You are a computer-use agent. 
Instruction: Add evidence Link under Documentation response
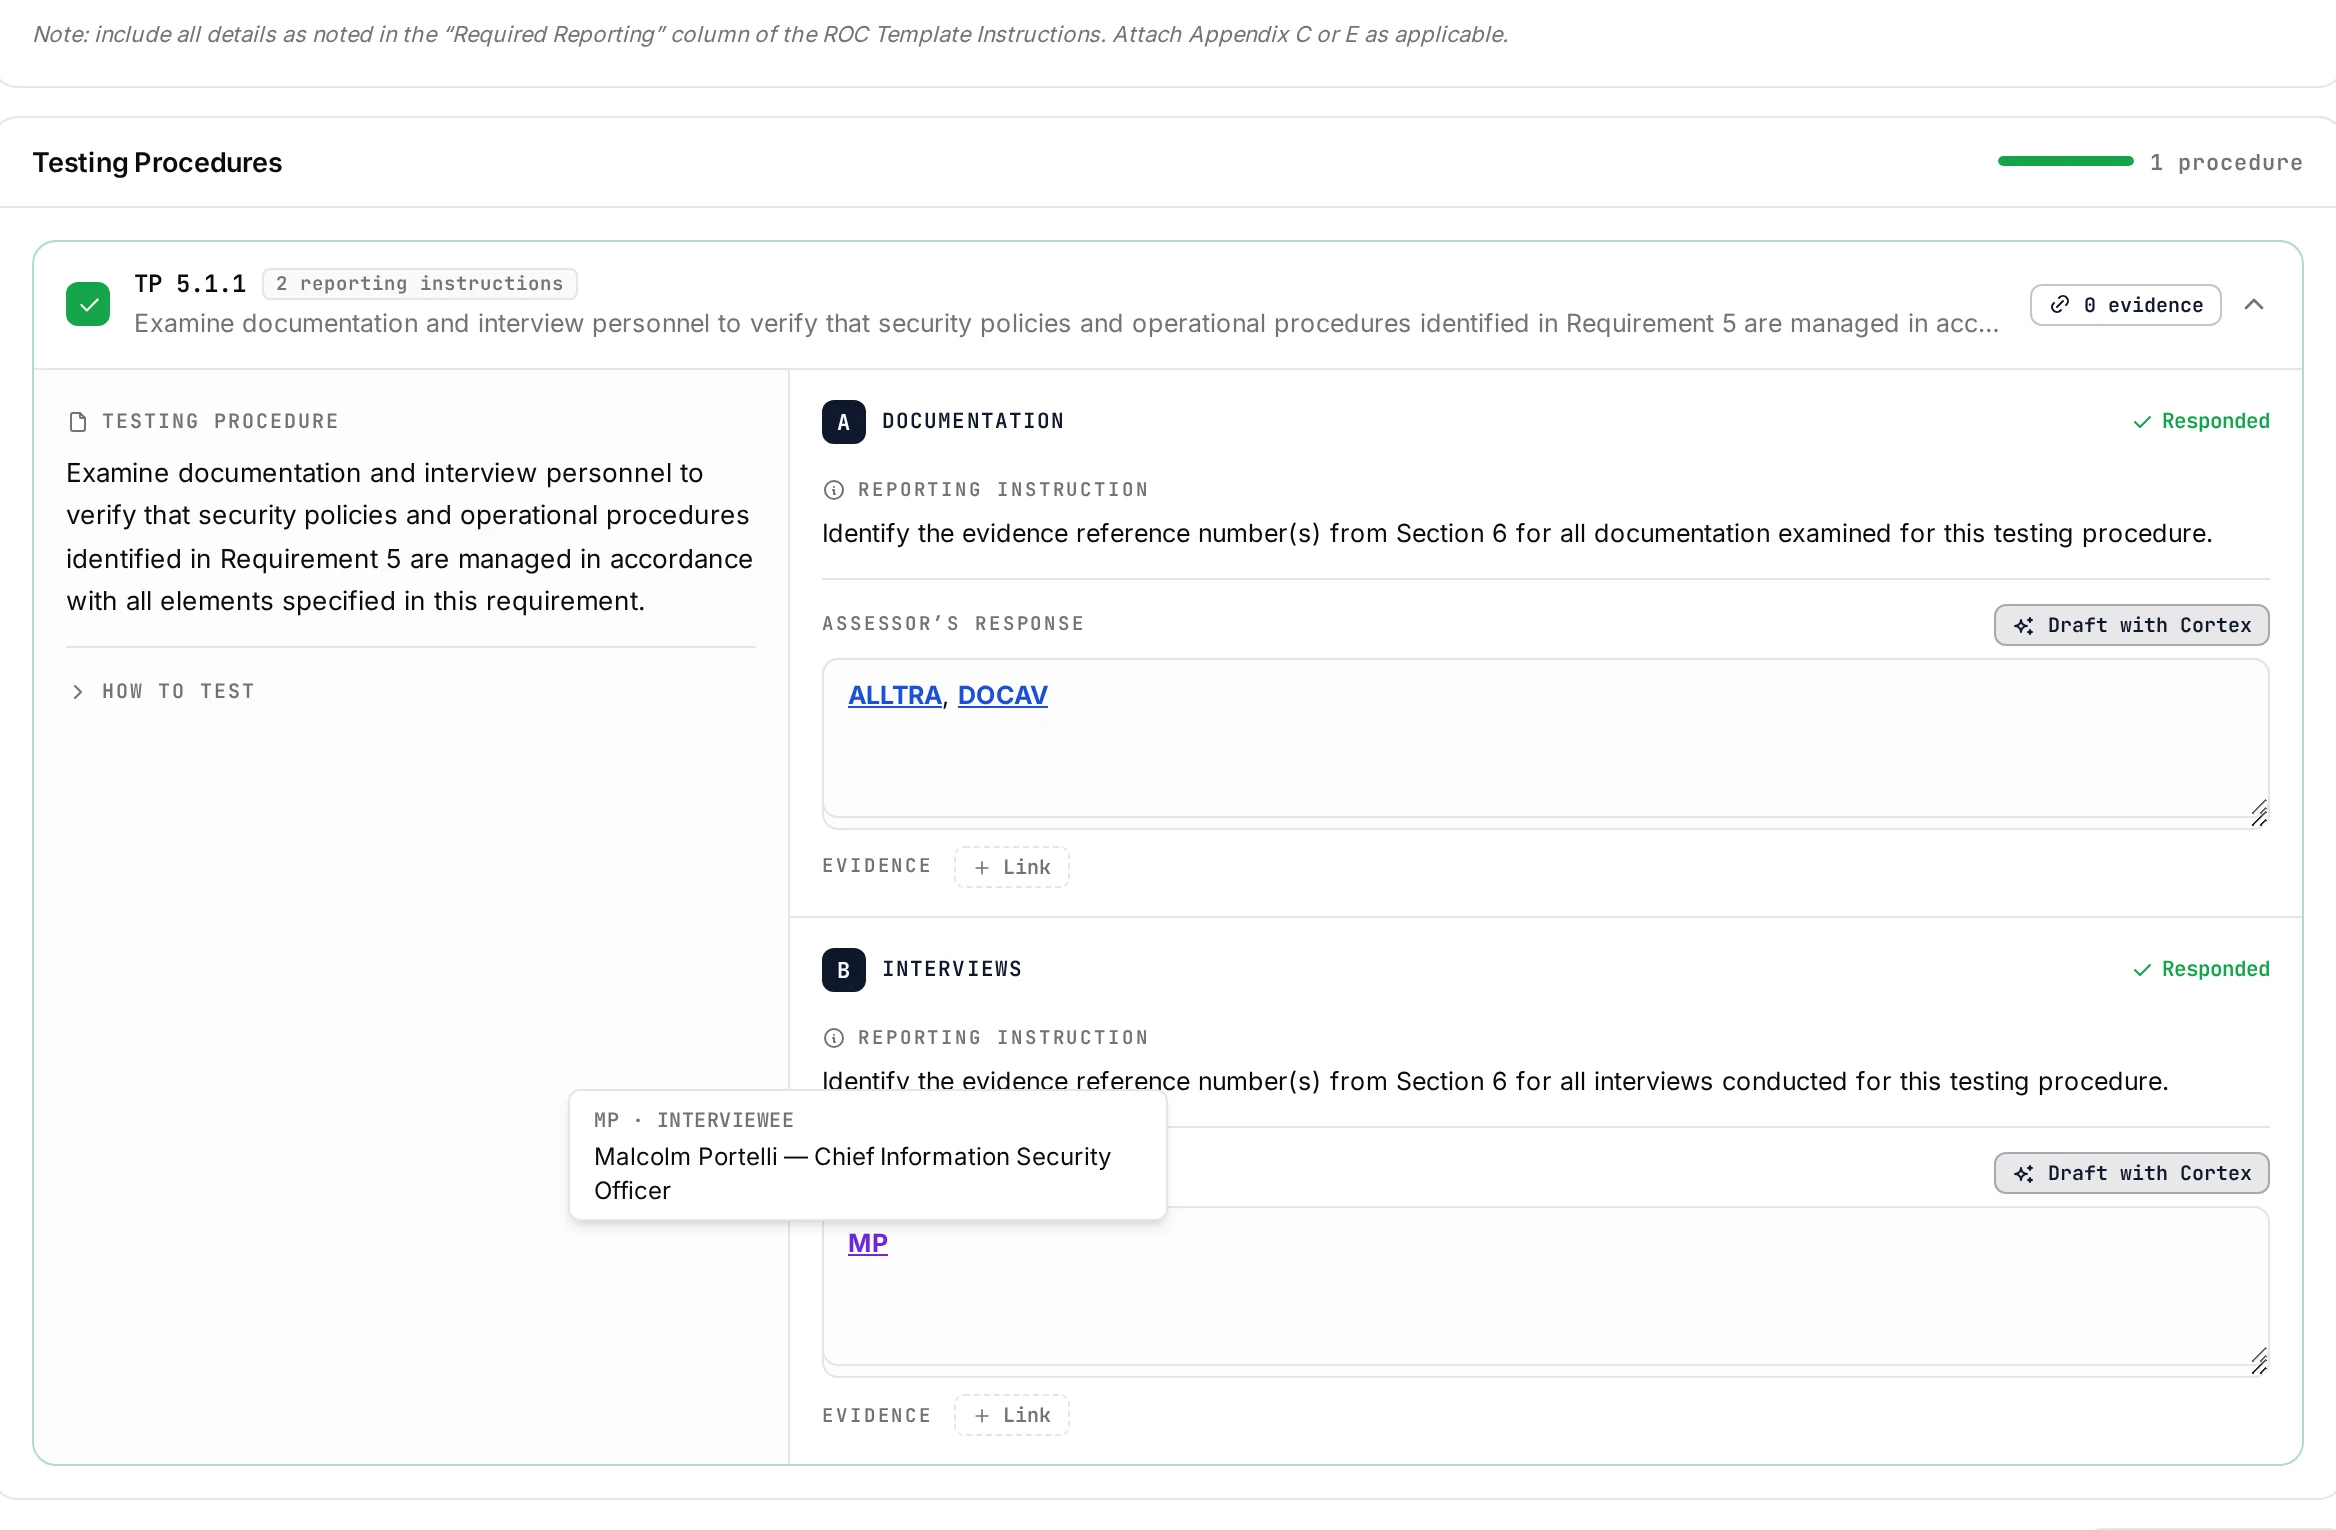tap(1012, 867)
